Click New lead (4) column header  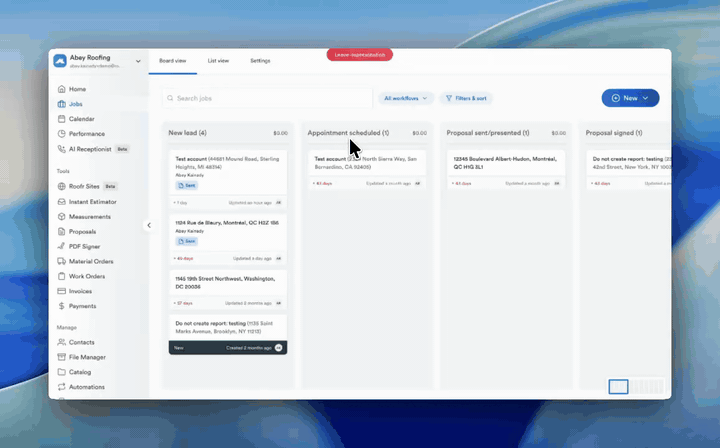(x=187, y=133)
